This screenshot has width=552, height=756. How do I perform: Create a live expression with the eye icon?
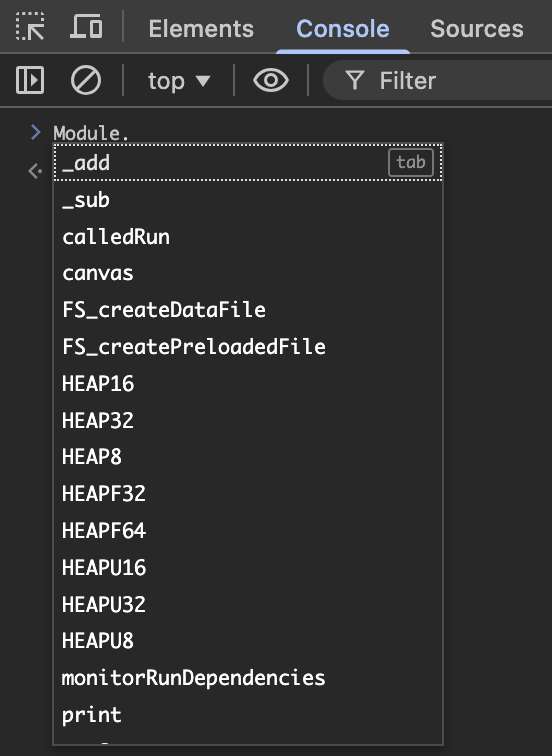coord(271,80)
